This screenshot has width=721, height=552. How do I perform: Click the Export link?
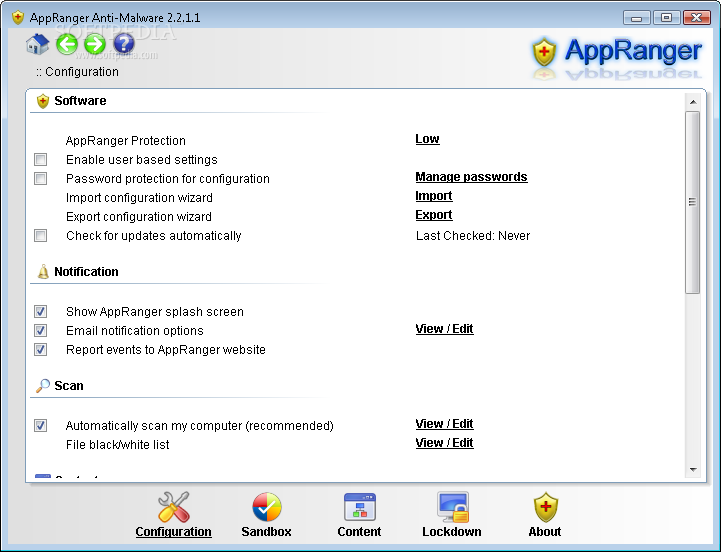coord(434,215)
